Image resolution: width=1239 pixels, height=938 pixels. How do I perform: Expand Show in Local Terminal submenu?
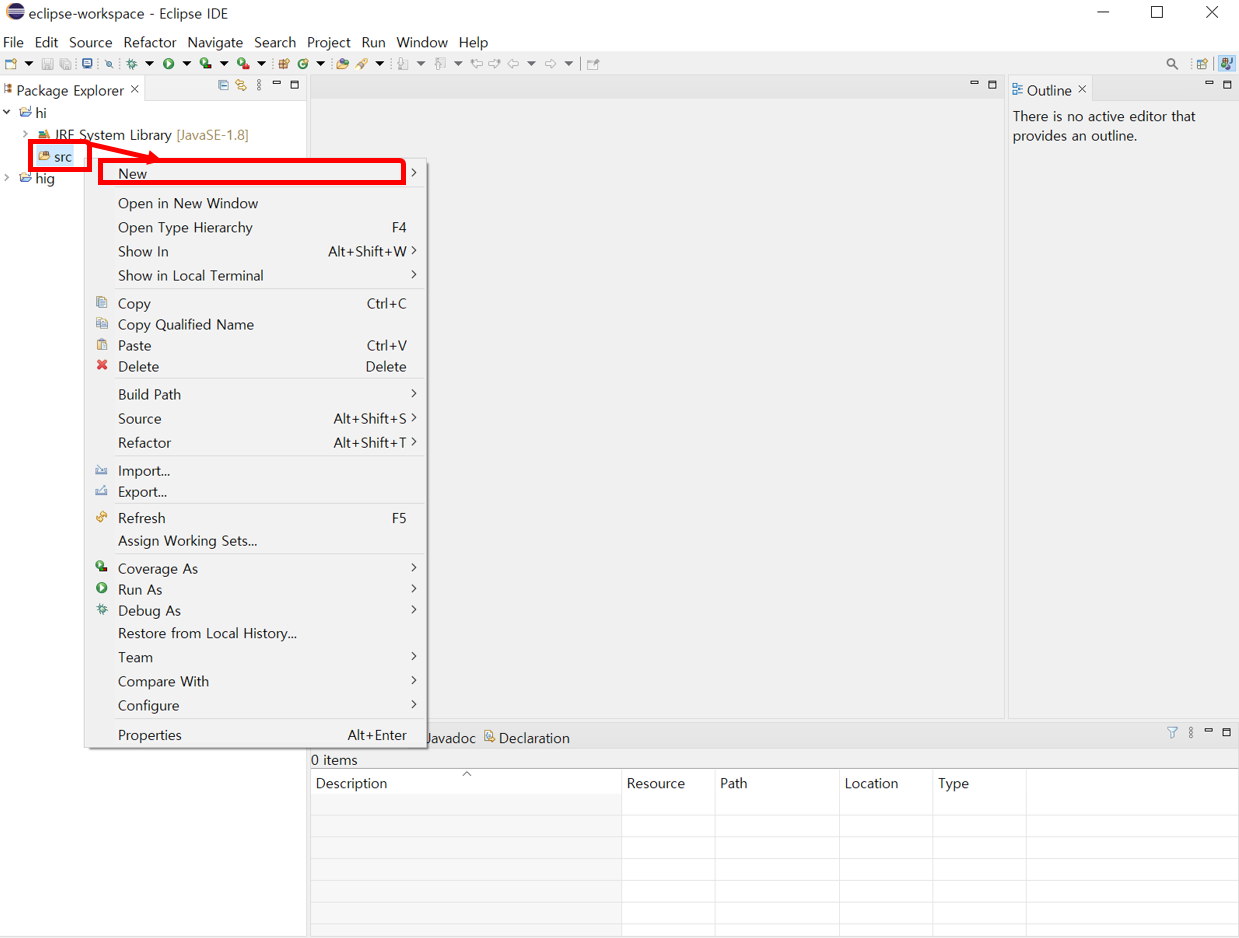point(254,275)
